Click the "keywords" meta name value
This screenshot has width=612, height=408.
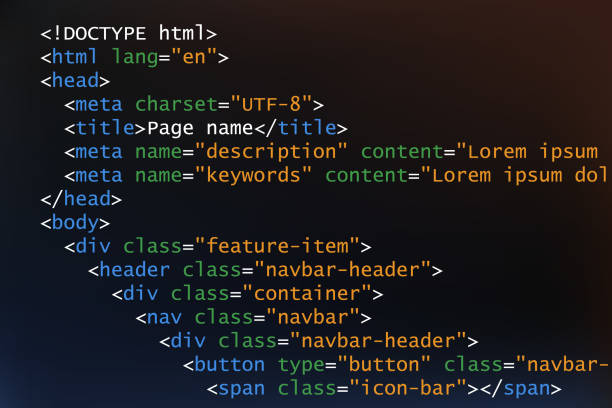[253, 175]
